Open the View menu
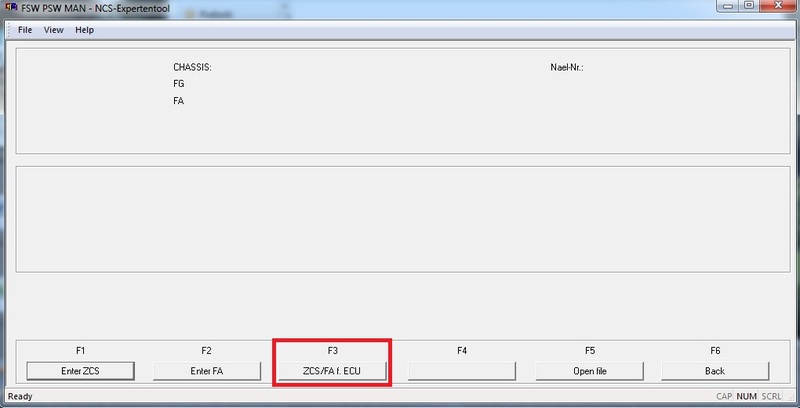This screenshot has width=800, height=408. pos(54,30)
